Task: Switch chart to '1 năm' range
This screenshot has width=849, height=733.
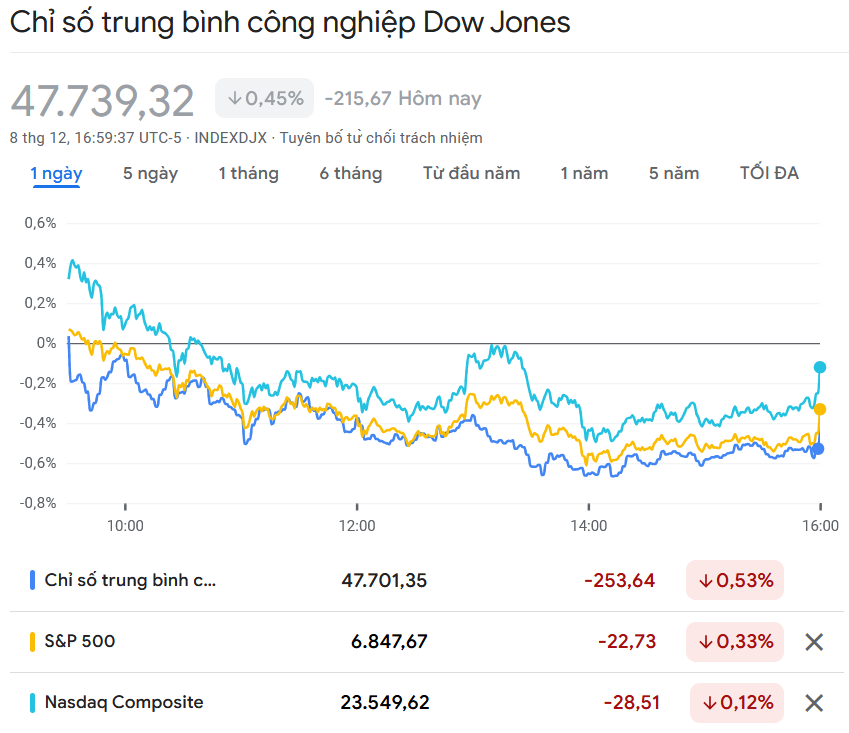Action: 584,173
